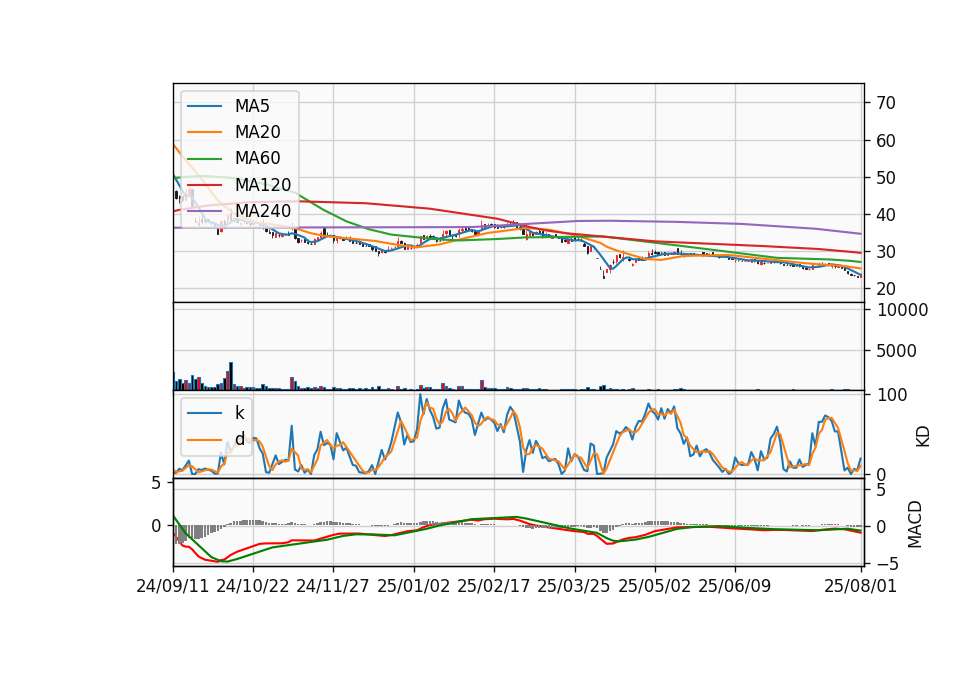
Task: Click the green MA60 legend line sample
Action: 204,159
